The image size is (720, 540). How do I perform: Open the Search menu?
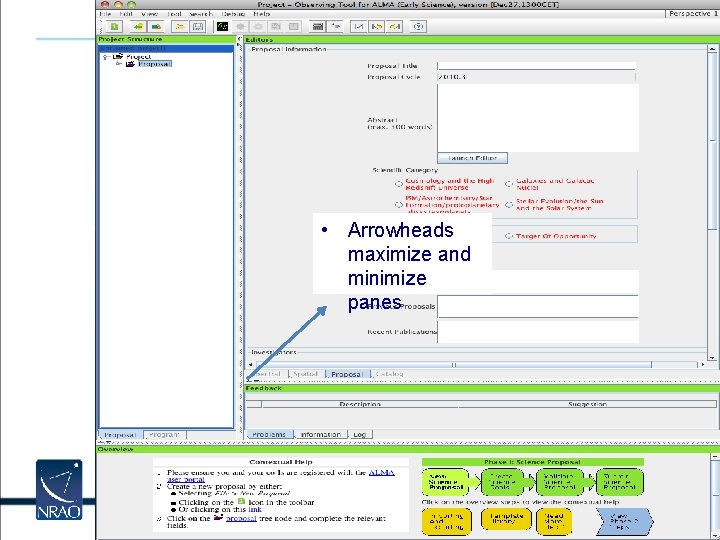click(x=201, y=14)
